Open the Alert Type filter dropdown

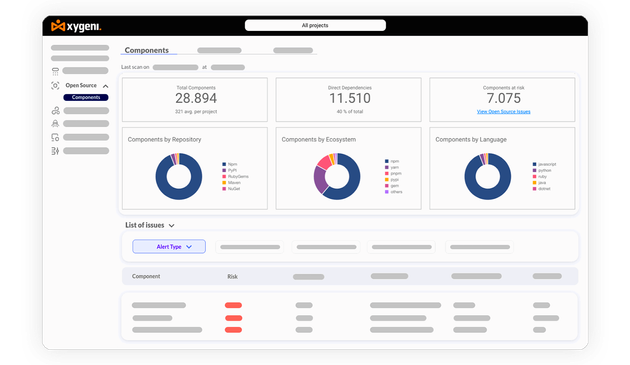169,246
